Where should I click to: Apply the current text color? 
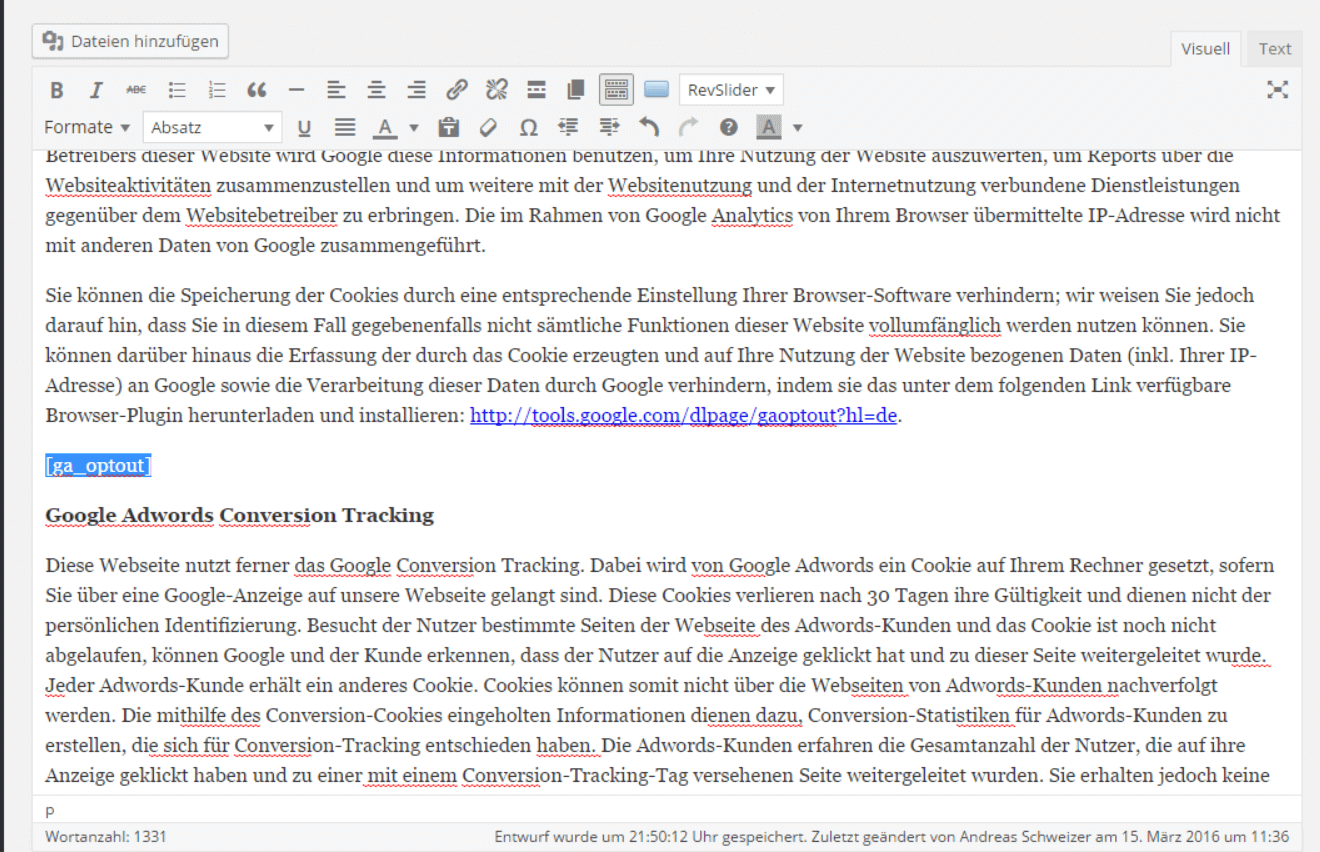click(x=385, y=127)
